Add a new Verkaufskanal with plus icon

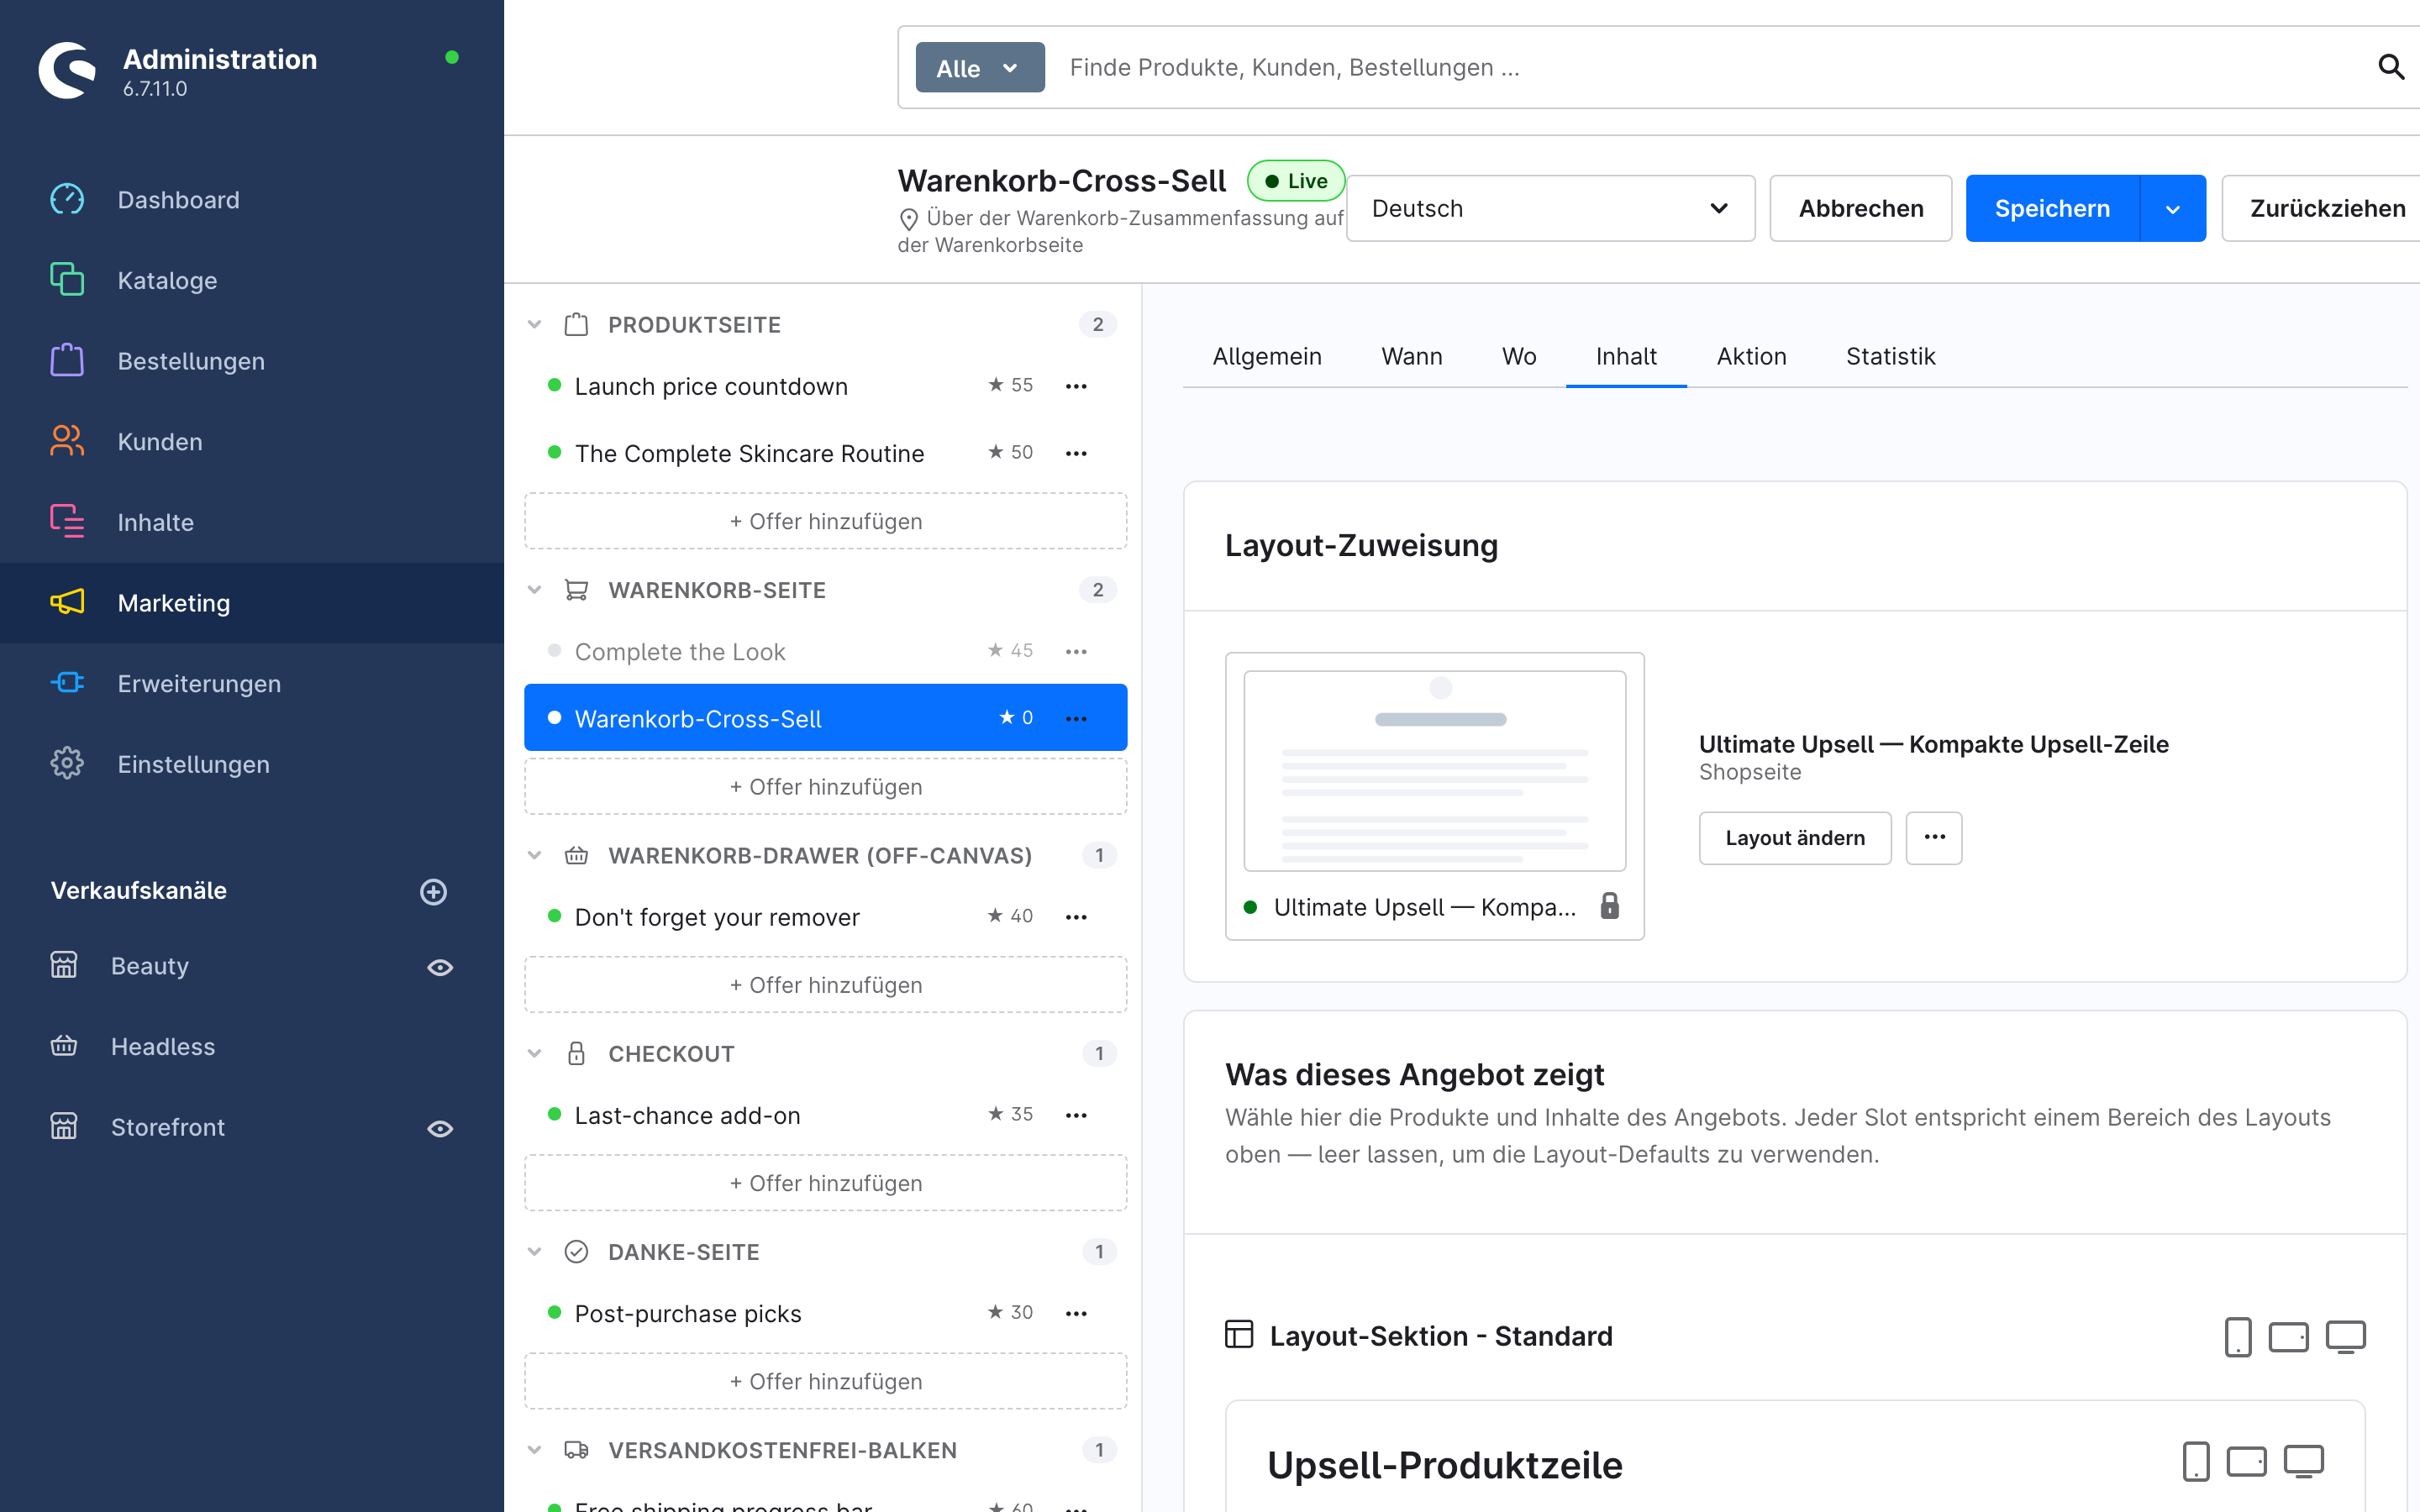click(433, 891)
